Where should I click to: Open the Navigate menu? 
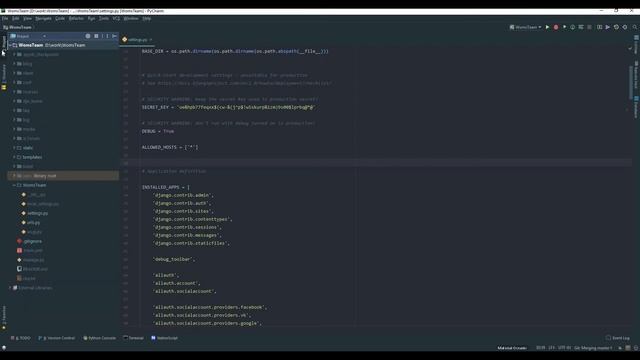[43, 18]
